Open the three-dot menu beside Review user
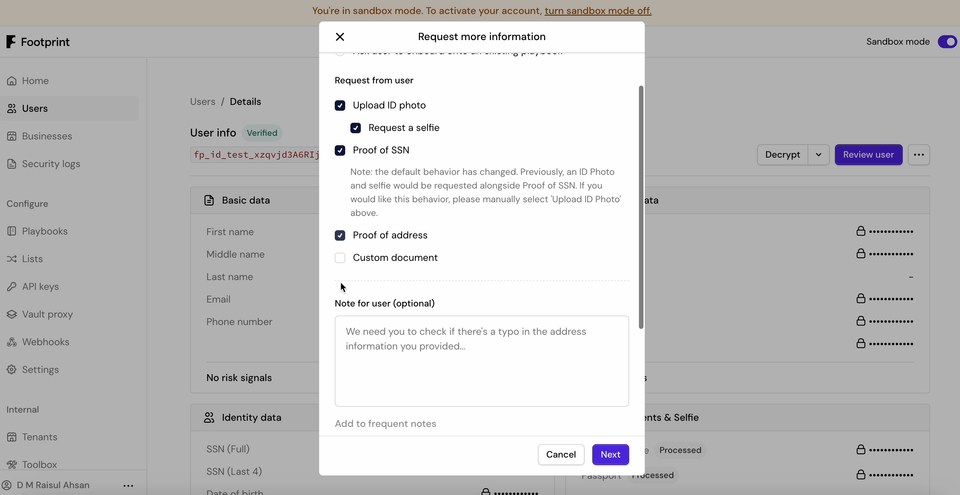 click(918, 155)
